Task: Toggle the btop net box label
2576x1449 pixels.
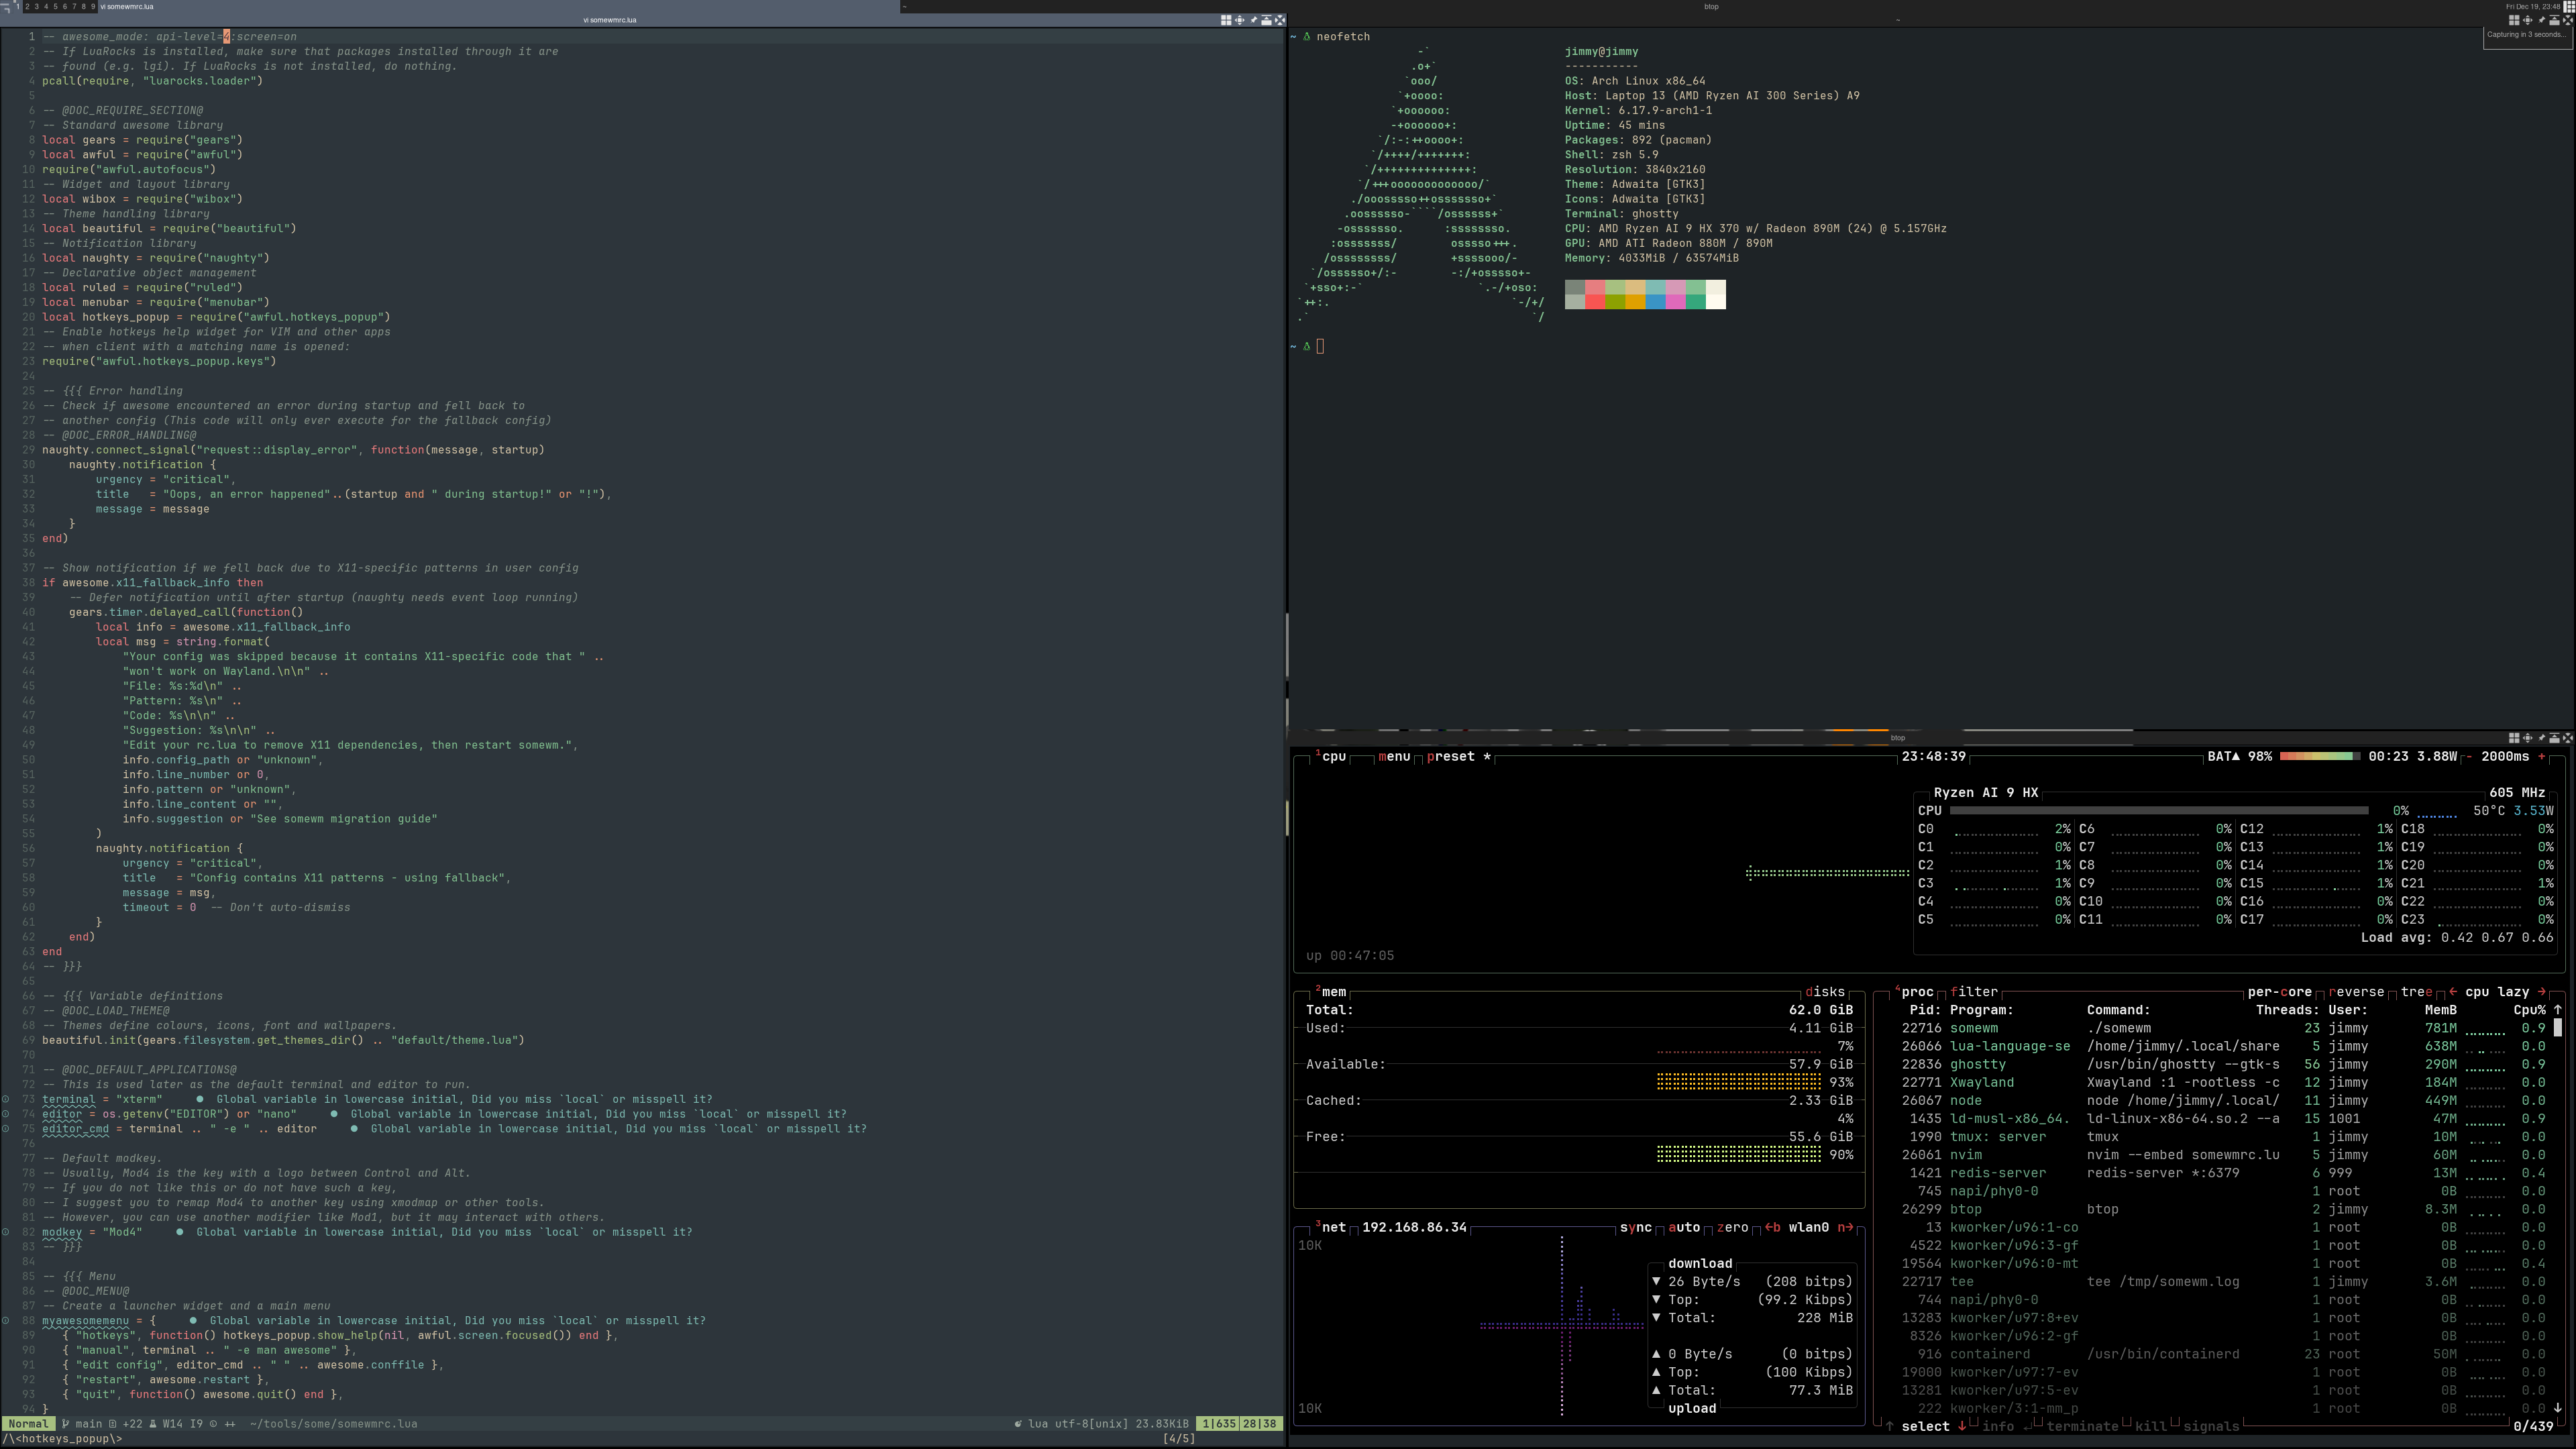Action: (1331, 1227)
